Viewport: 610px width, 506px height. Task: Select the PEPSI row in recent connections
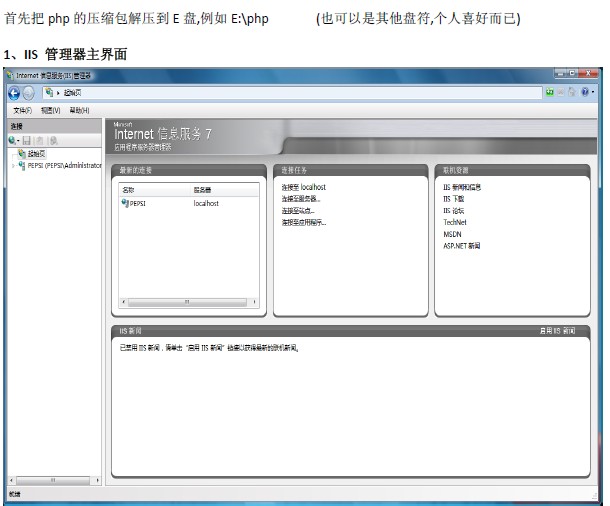click(x=189, y=203)
